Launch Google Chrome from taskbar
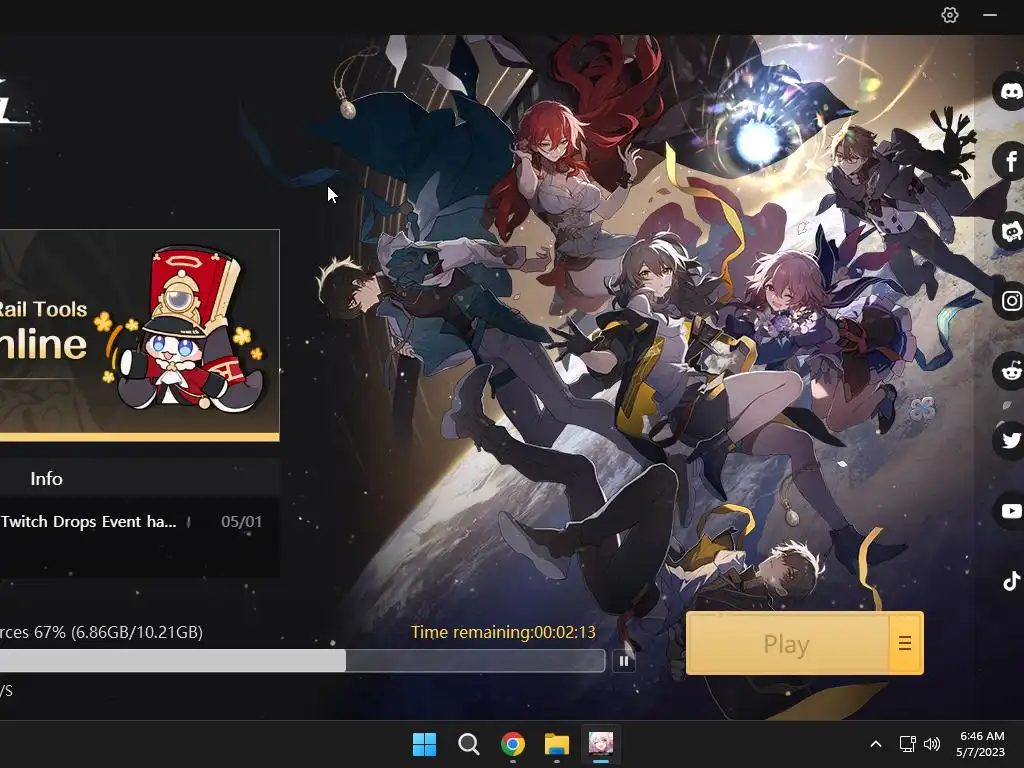The image size is (1024, 768). pyautogui.click(x=513, y=744)
